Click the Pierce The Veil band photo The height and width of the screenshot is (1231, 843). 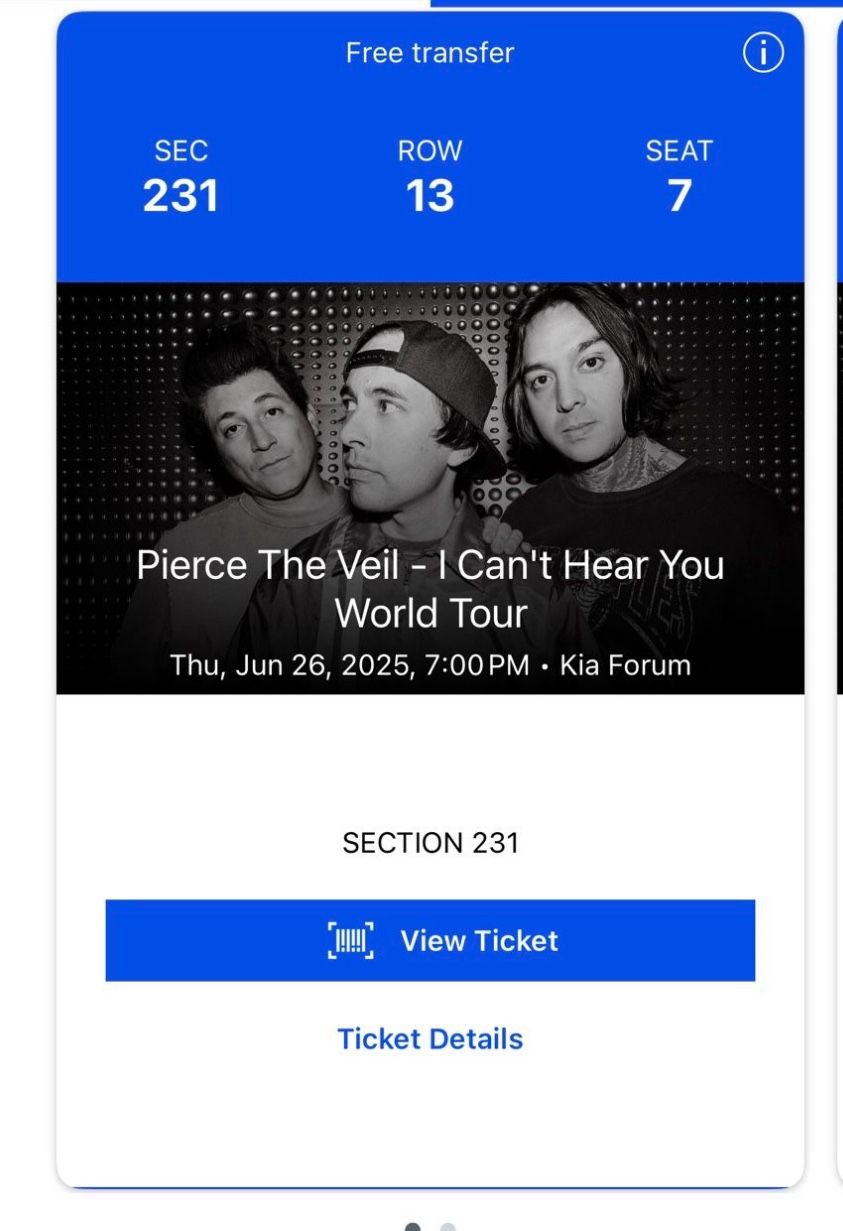[430, 420]
